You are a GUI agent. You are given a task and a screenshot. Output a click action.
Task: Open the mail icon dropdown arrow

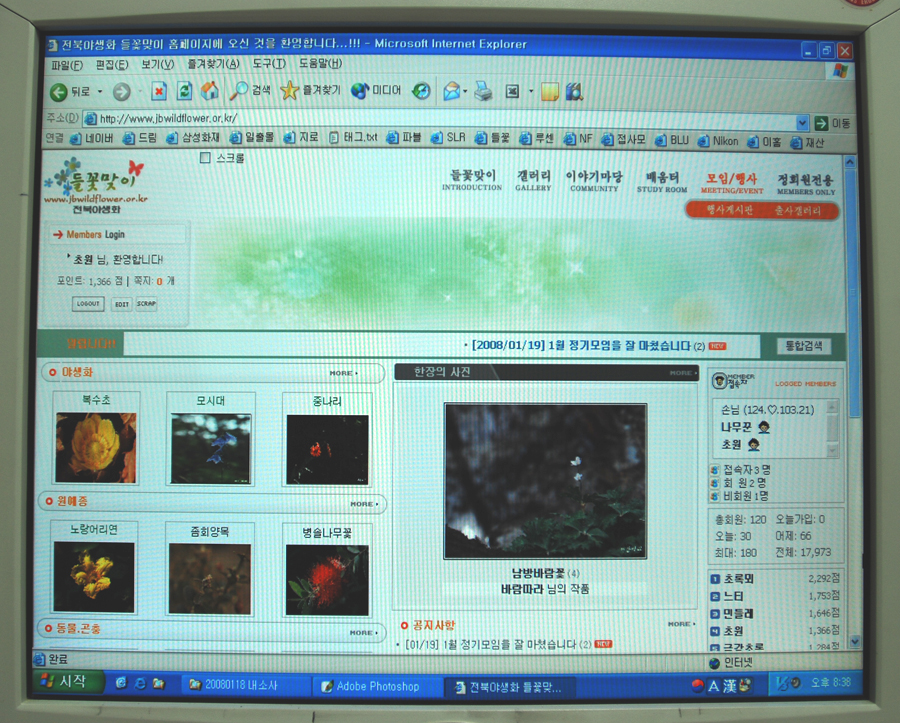click(x=465, y=91)
